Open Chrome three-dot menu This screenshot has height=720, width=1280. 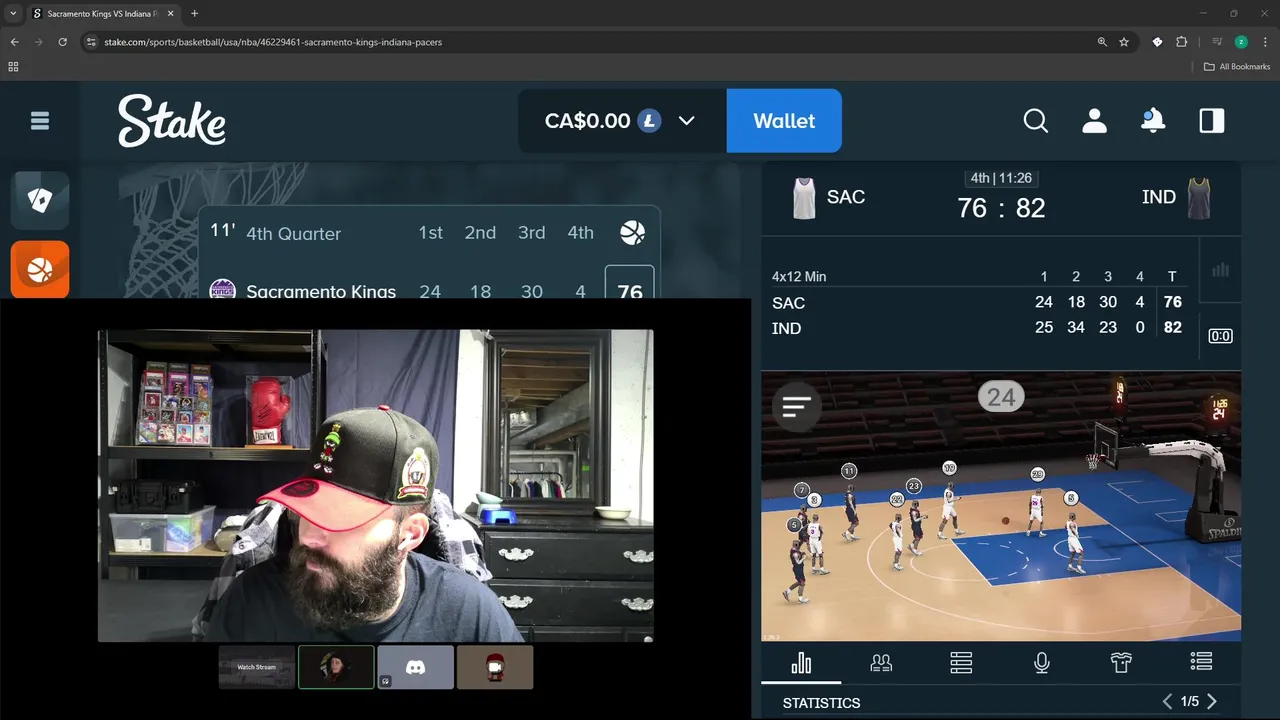1265,42
